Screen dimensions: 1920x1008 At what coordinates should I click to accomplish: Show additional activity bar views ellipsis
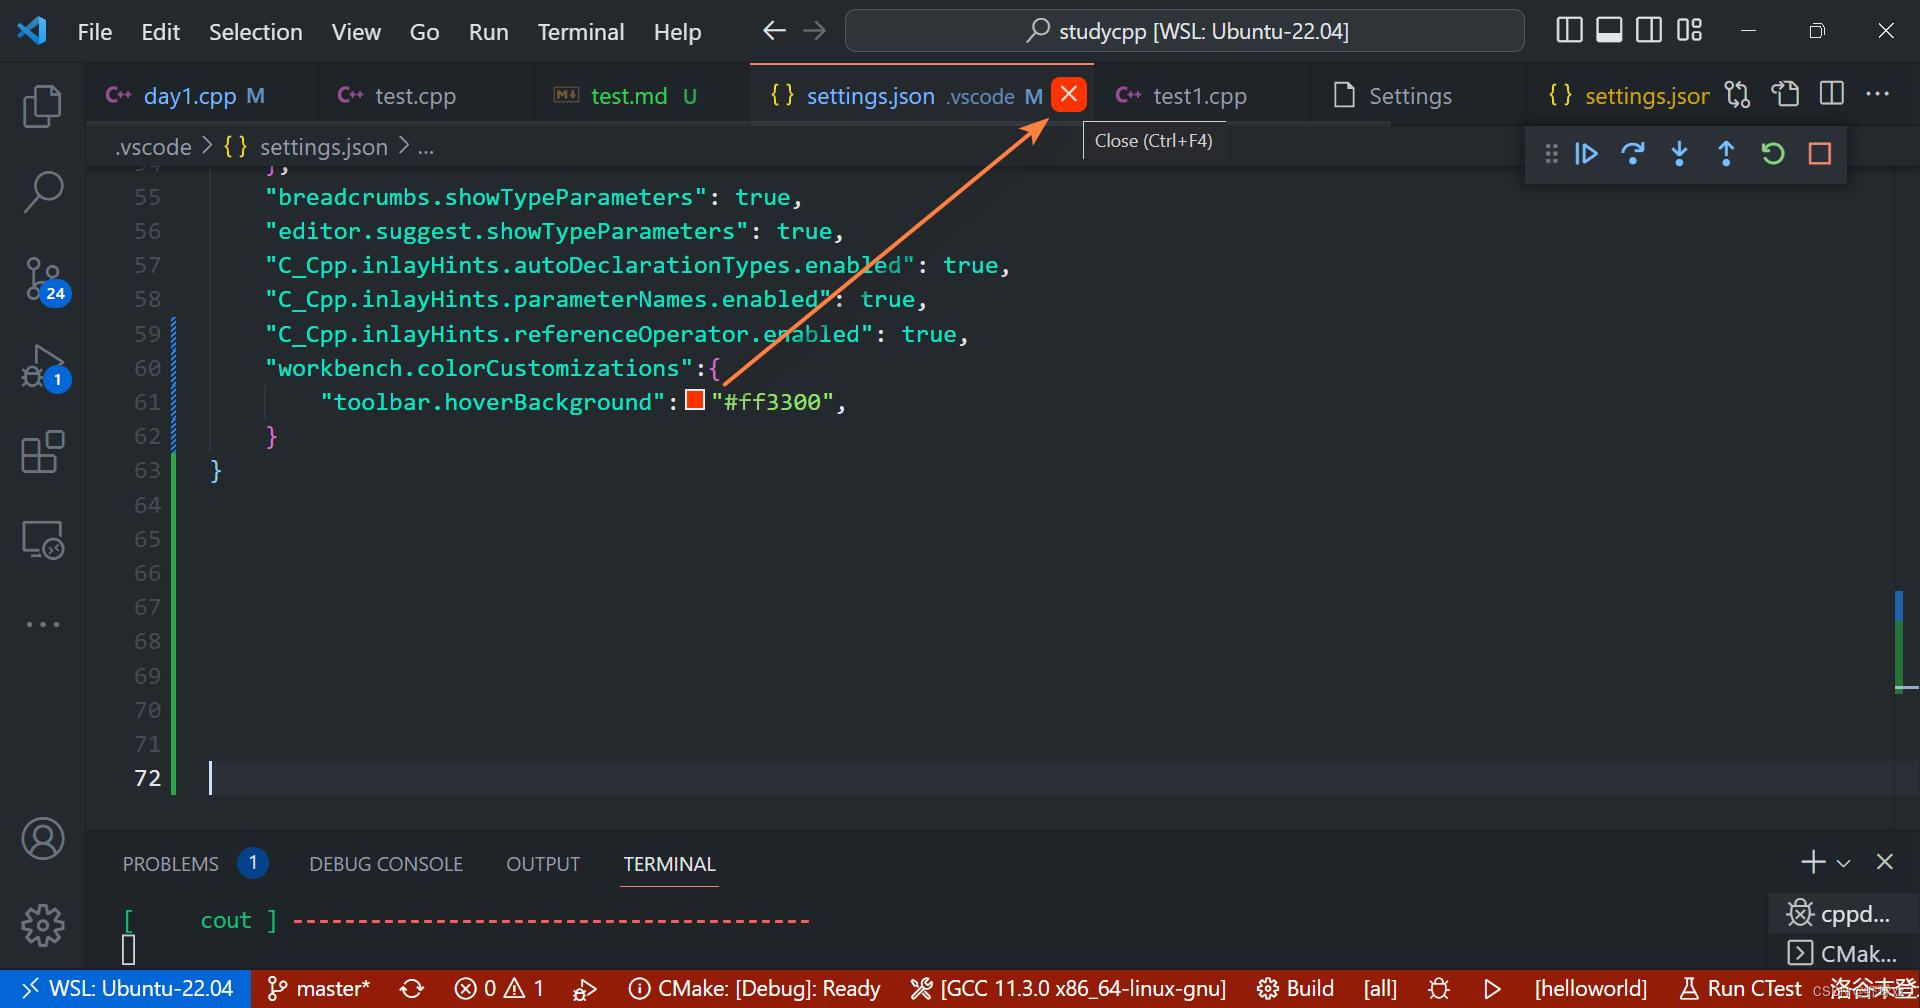coord(42,624)
